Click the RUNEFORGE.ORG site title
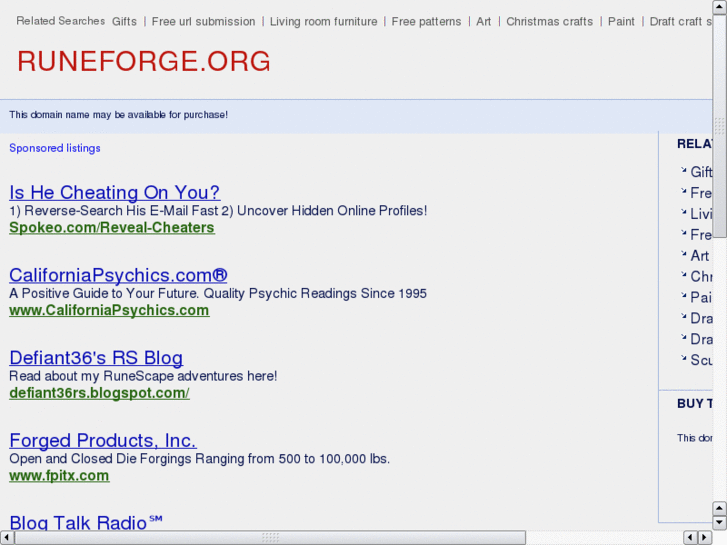This screenshot has height=545, width=727. pos(144,61)
